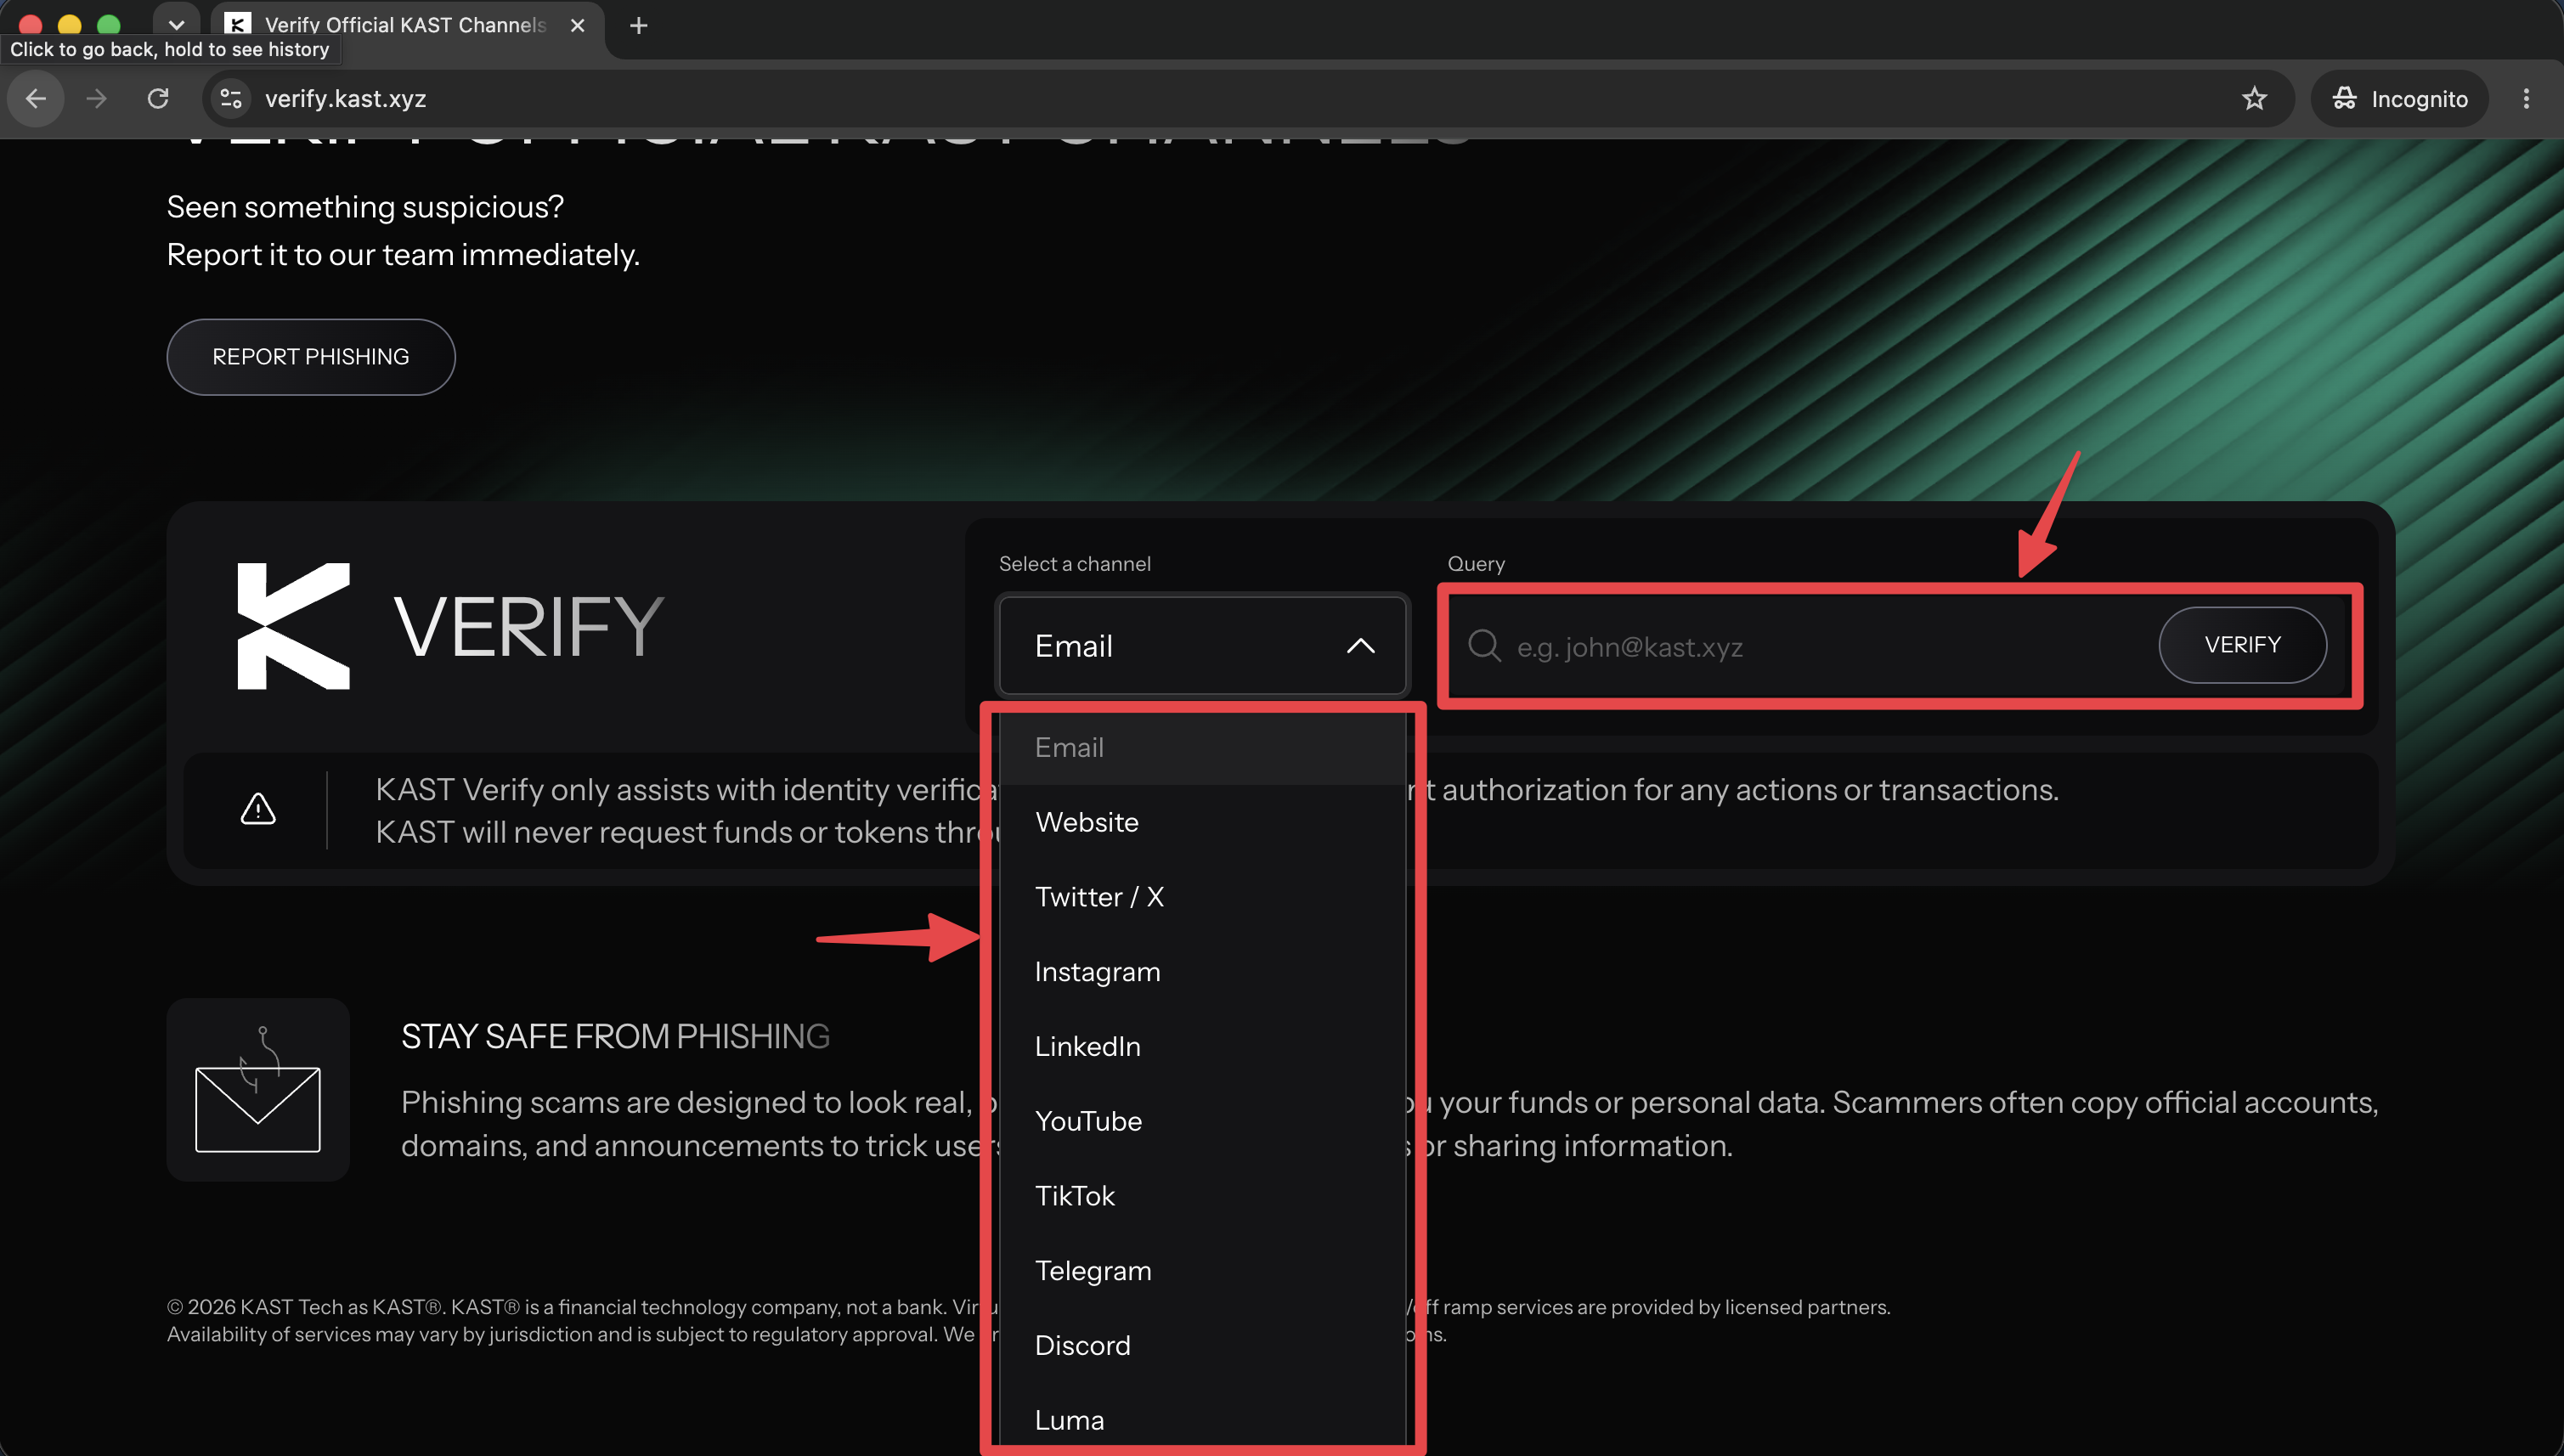Click the KAST logo in Verify panel
The width and height of the screenshot is (2564, 1456).
point(293,626)
